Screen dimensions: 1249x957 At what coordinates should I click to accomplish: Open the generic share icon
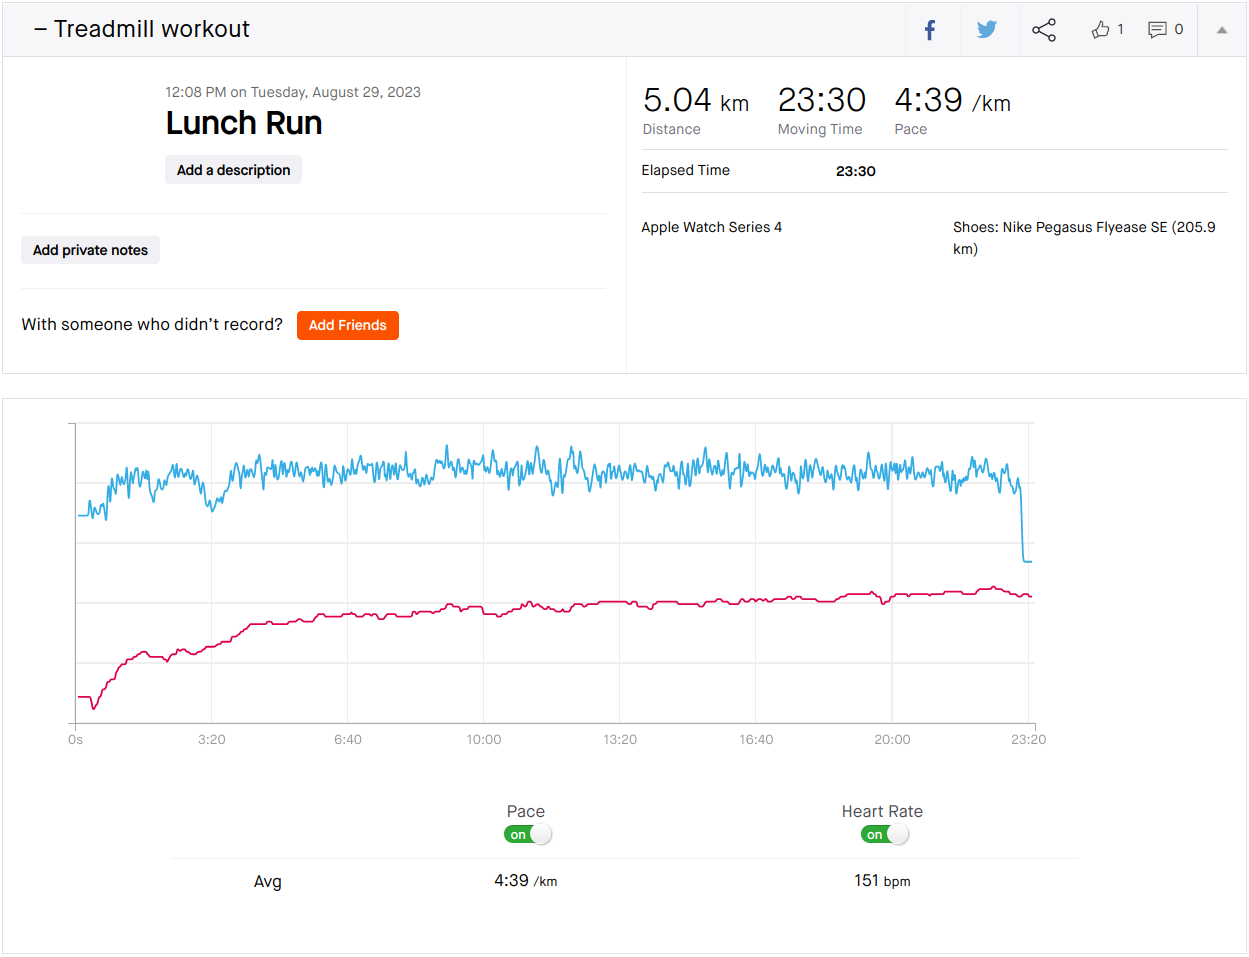click(x=1044, y=30)
